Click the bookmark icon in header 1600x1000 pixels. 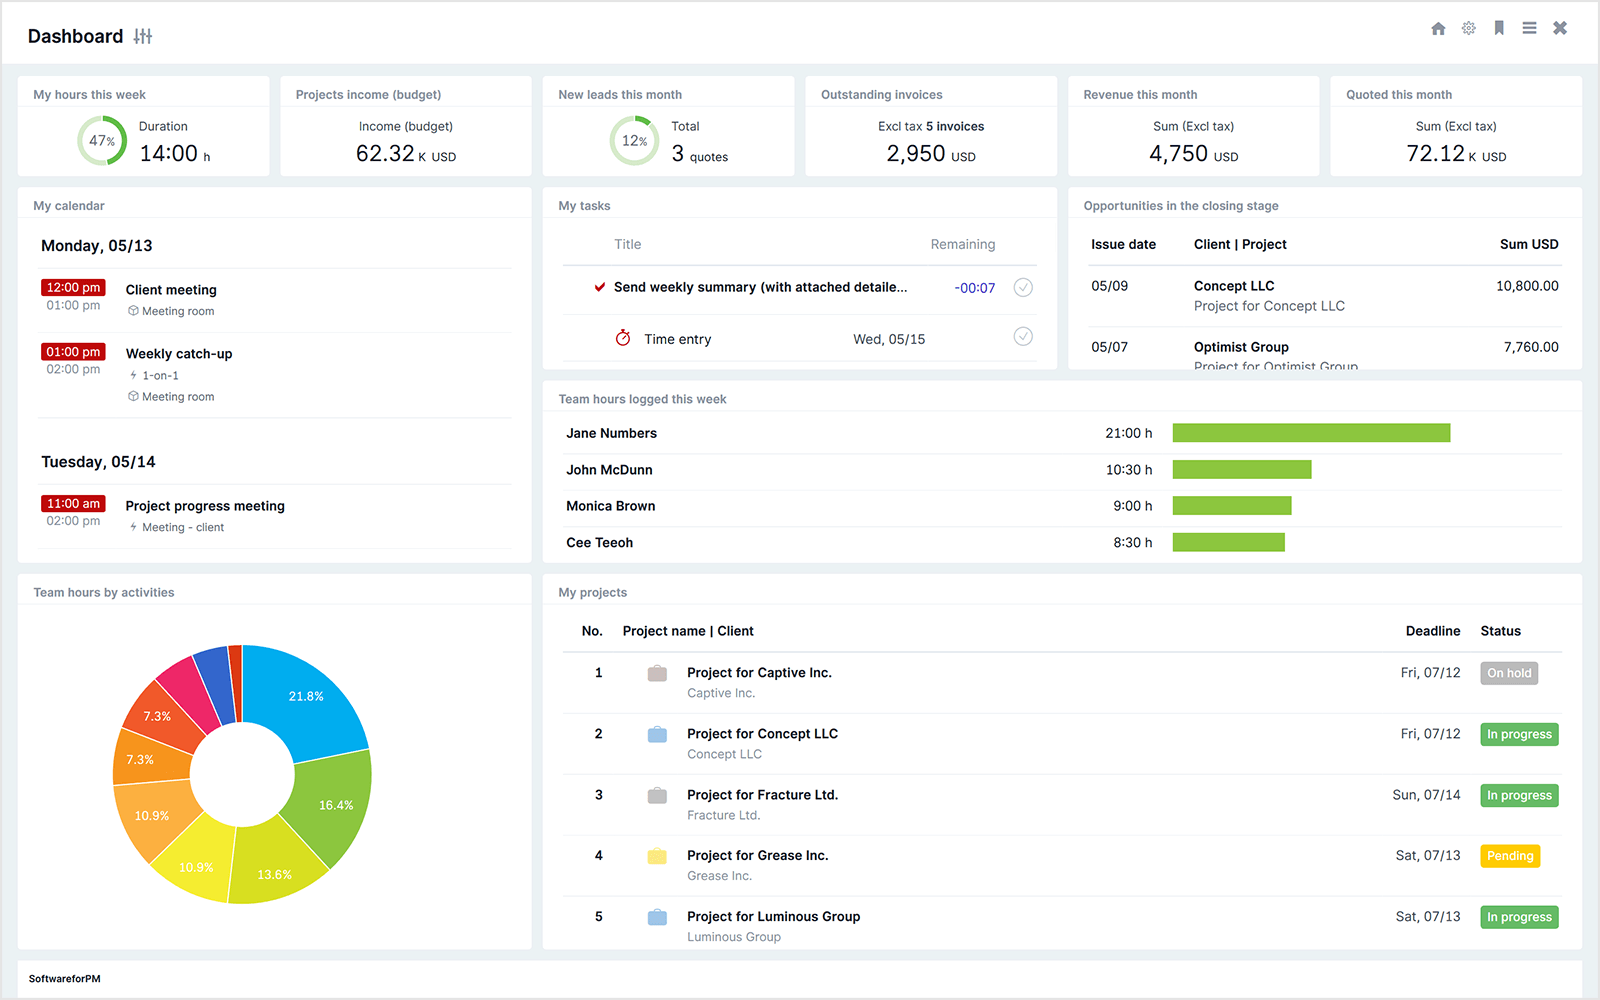click(x=1499, y=28)
